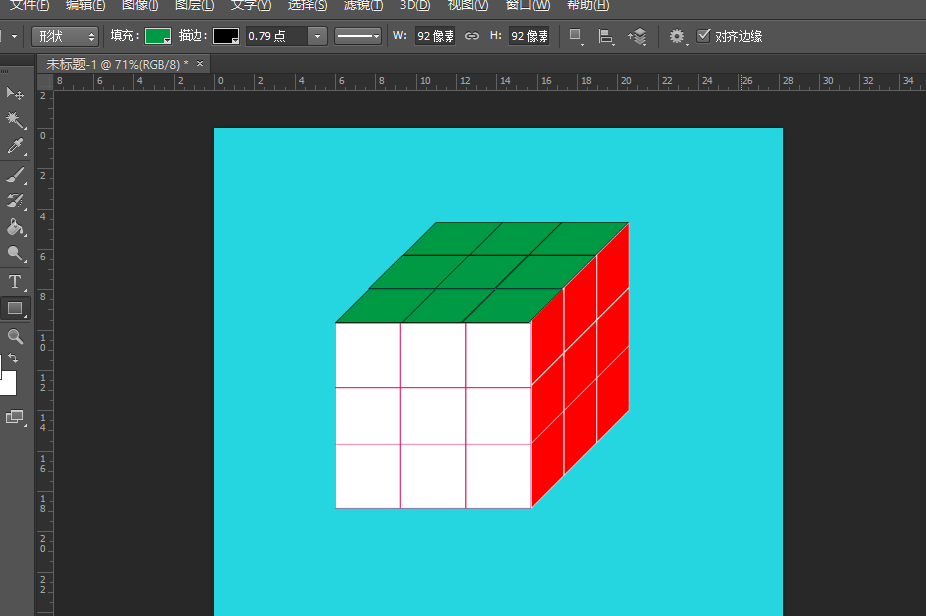Open the 滤镜 menu

coord(363,5)
